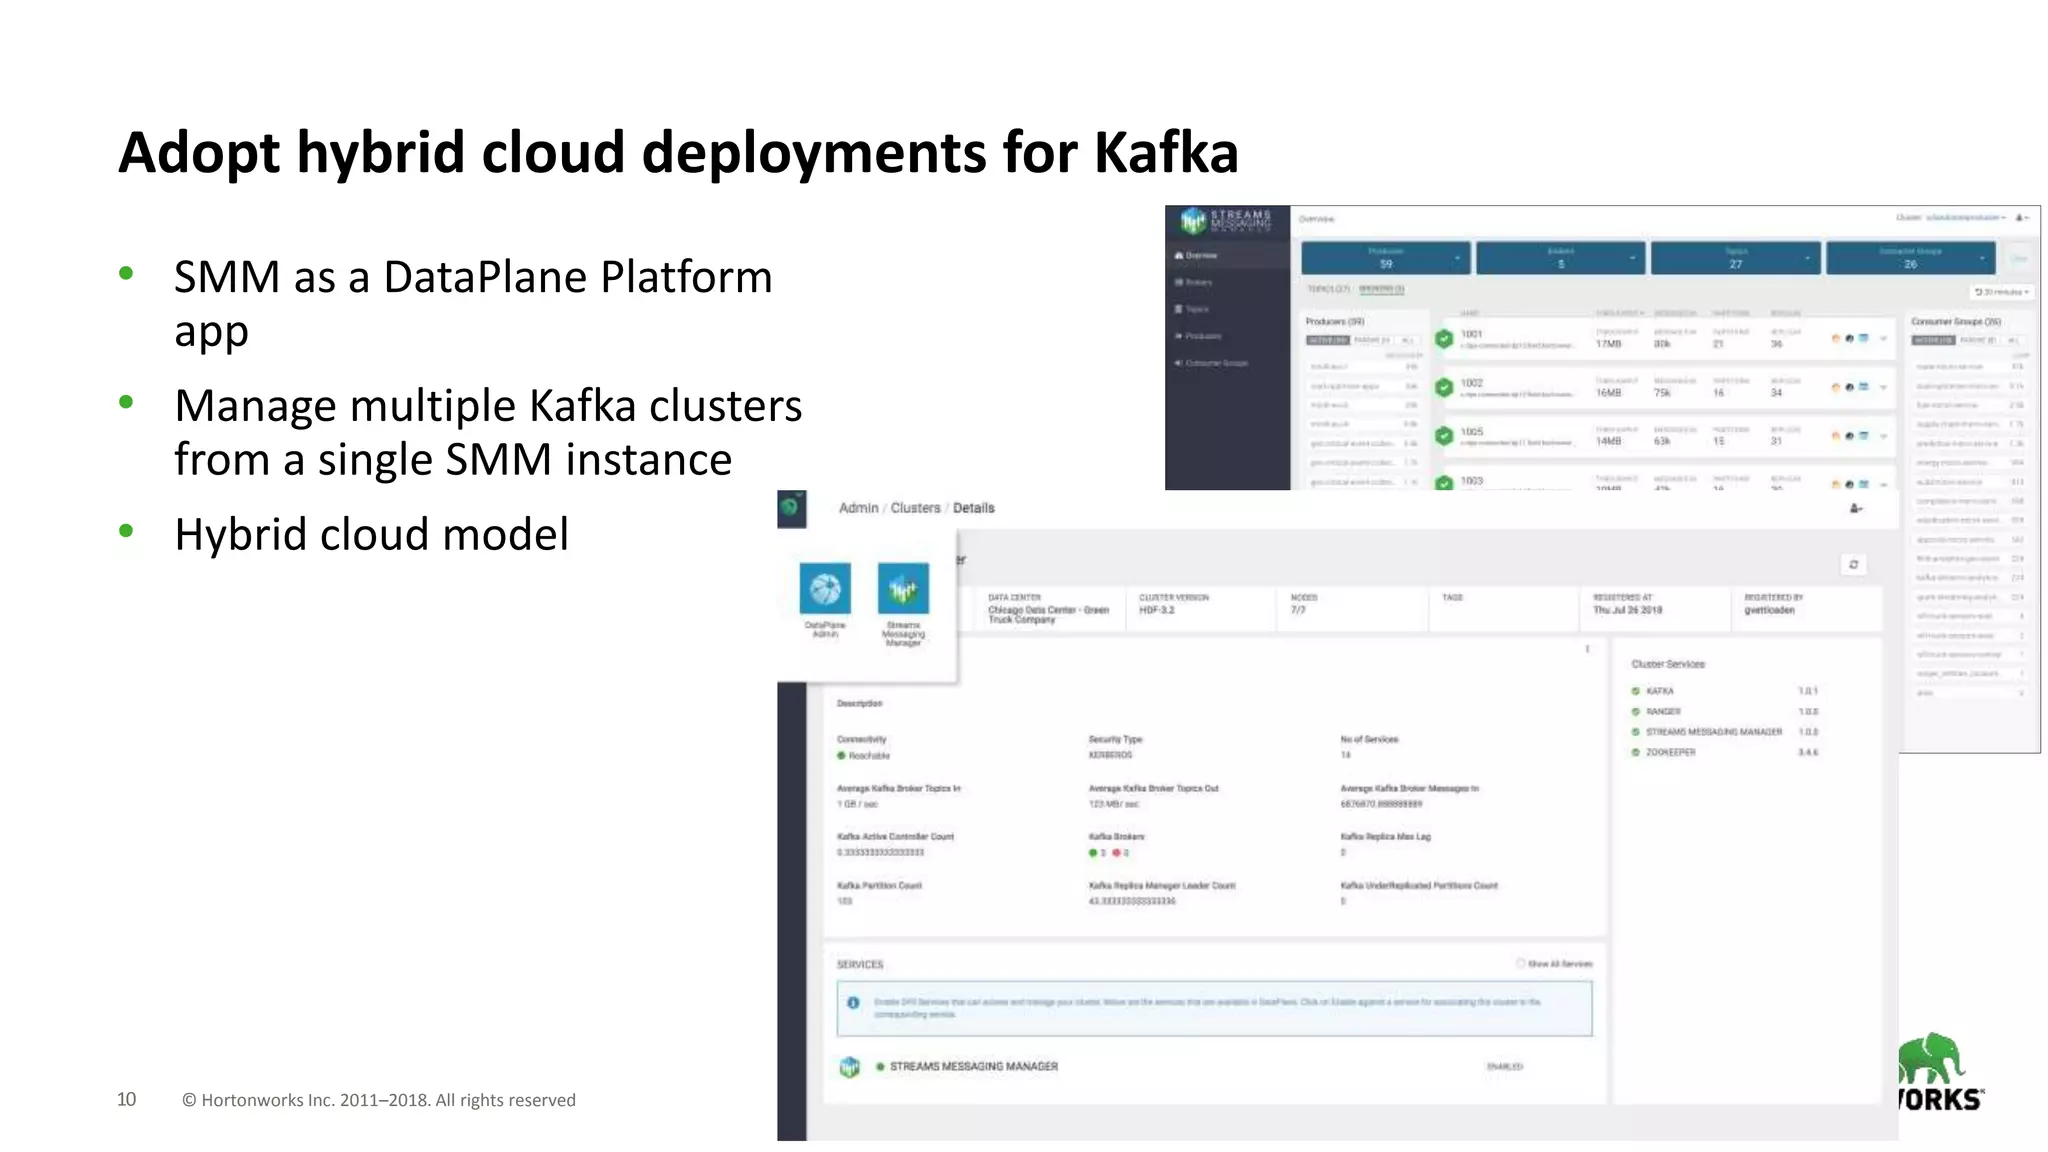Select ACTIVE filter in Producers panel

1328,341
